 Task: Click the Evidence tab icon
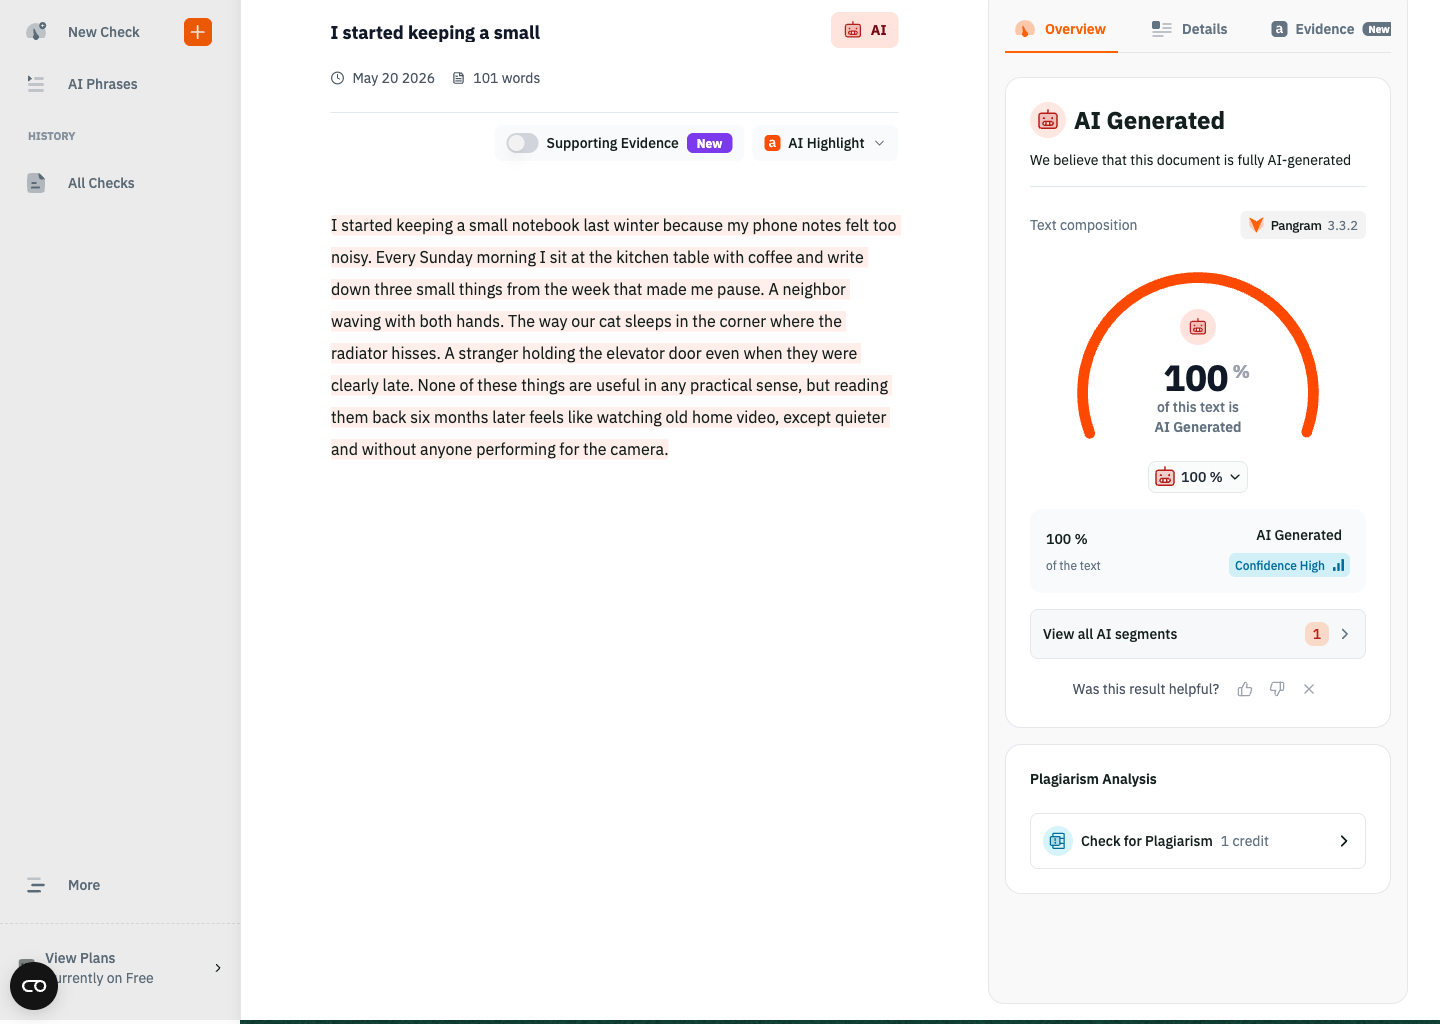[1279, 29]
